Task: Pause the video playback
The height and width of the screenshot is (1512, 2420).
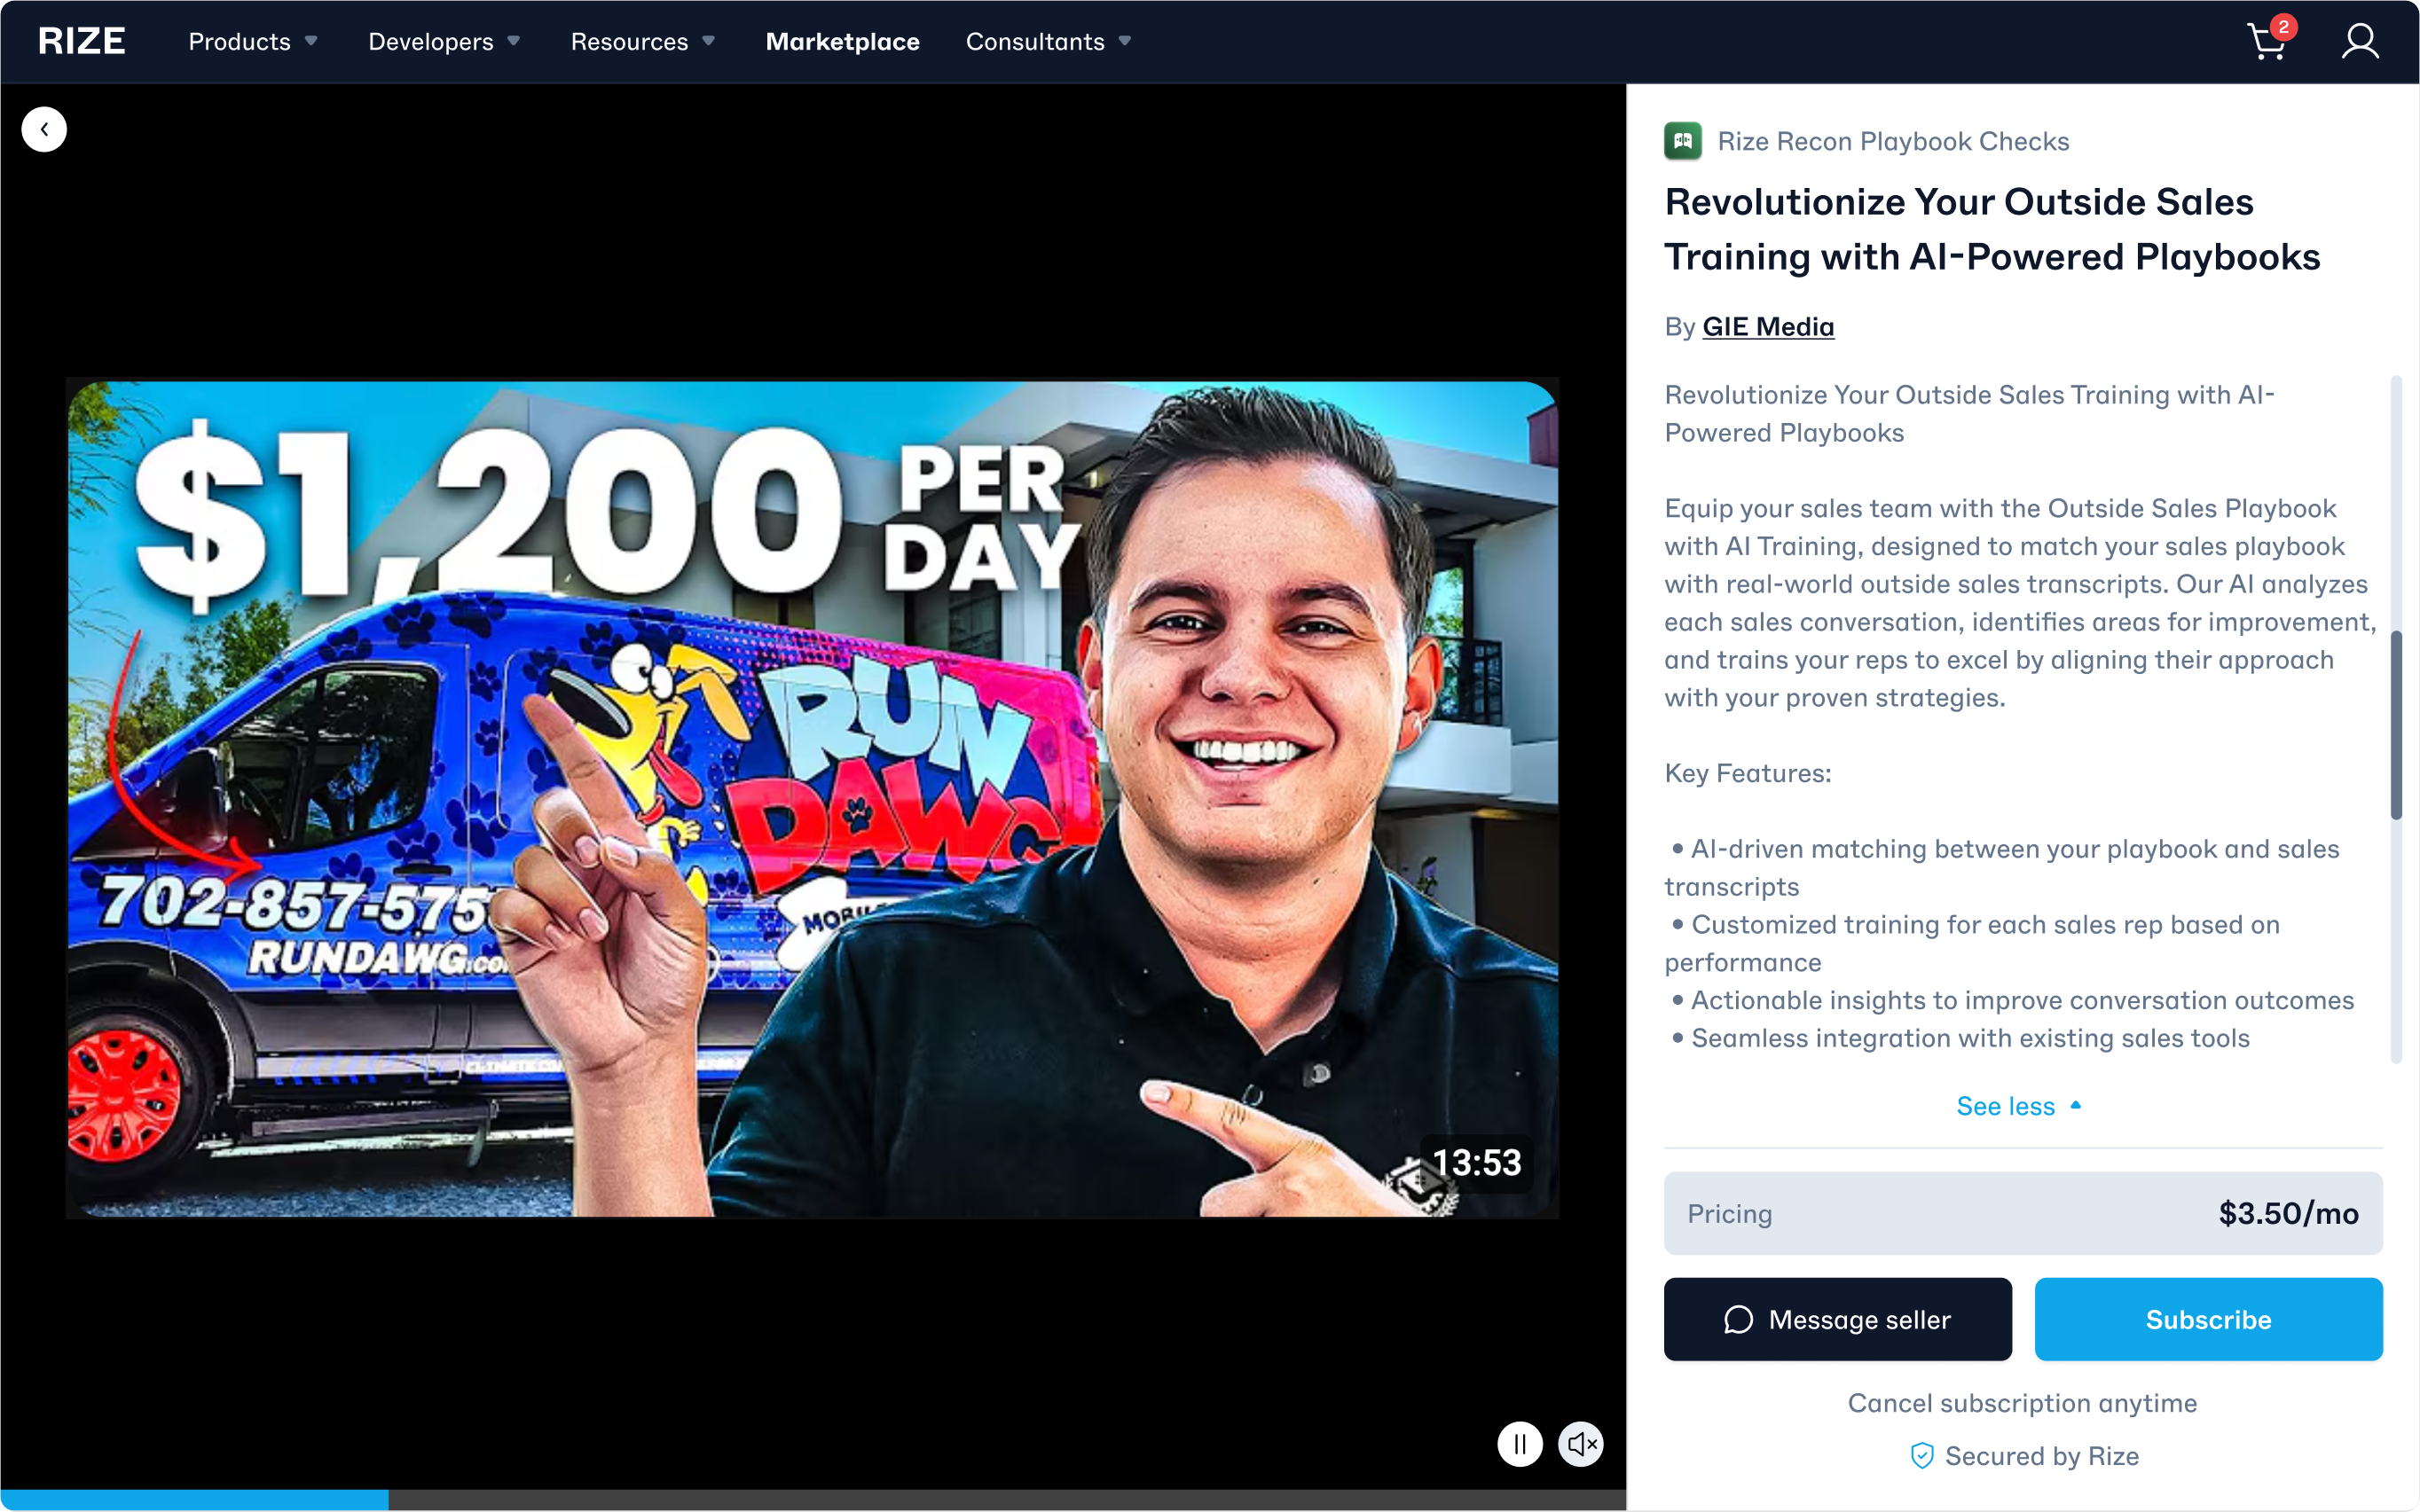Action: click(x=1520, y=1444)
